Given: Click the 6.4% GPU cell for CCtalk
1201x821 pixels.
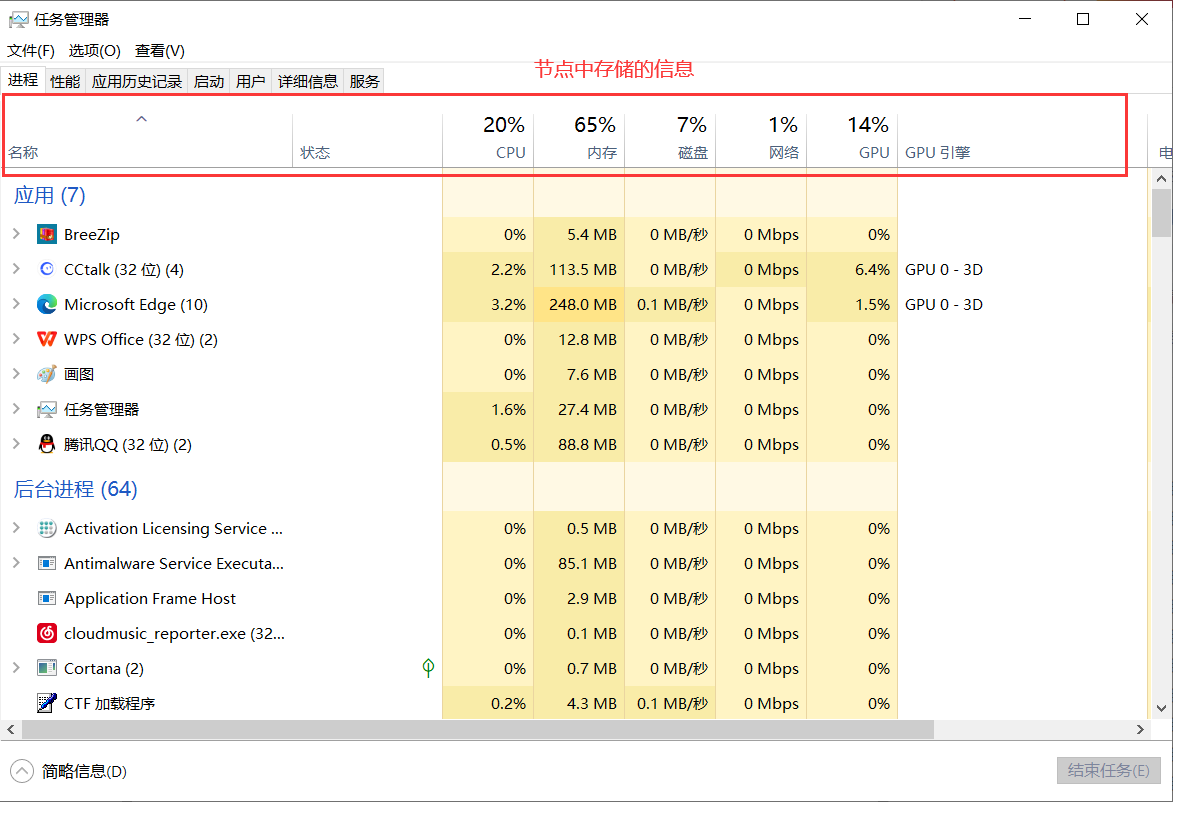Looking at the screenshot, I should tap(852, 269).
